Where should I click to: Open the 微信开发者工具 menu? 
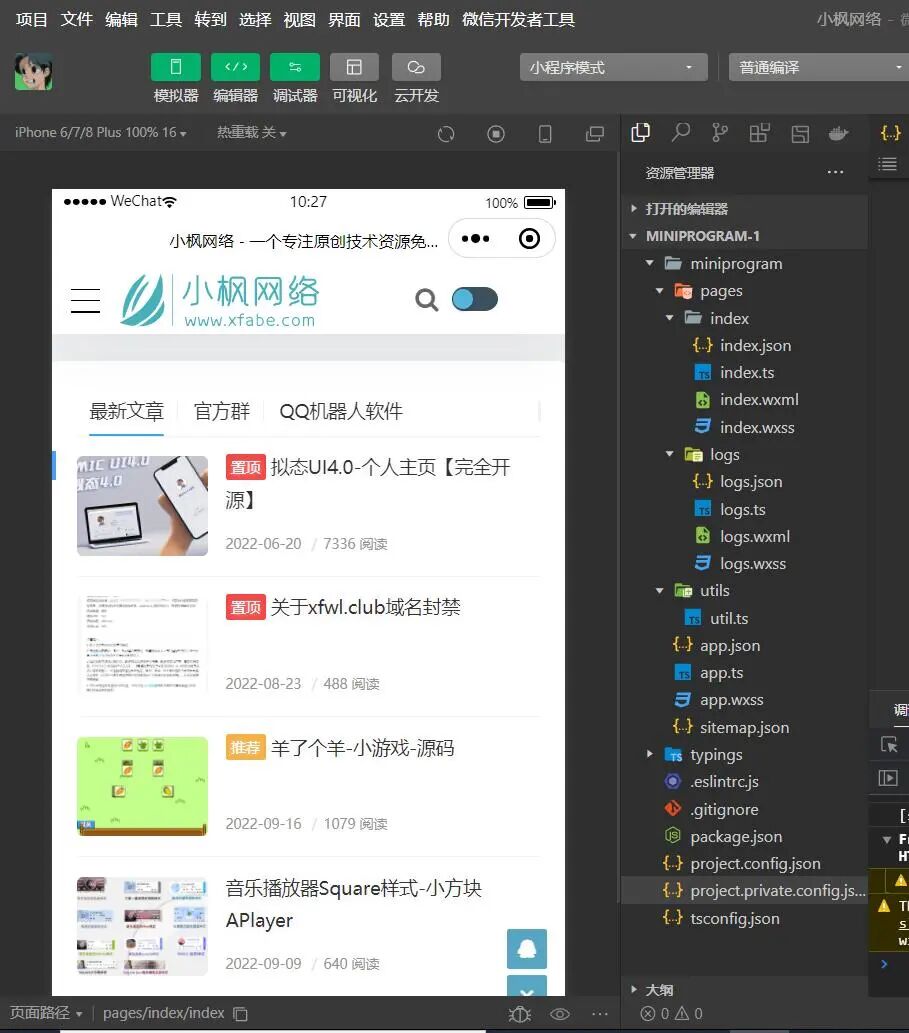(518, 20)
